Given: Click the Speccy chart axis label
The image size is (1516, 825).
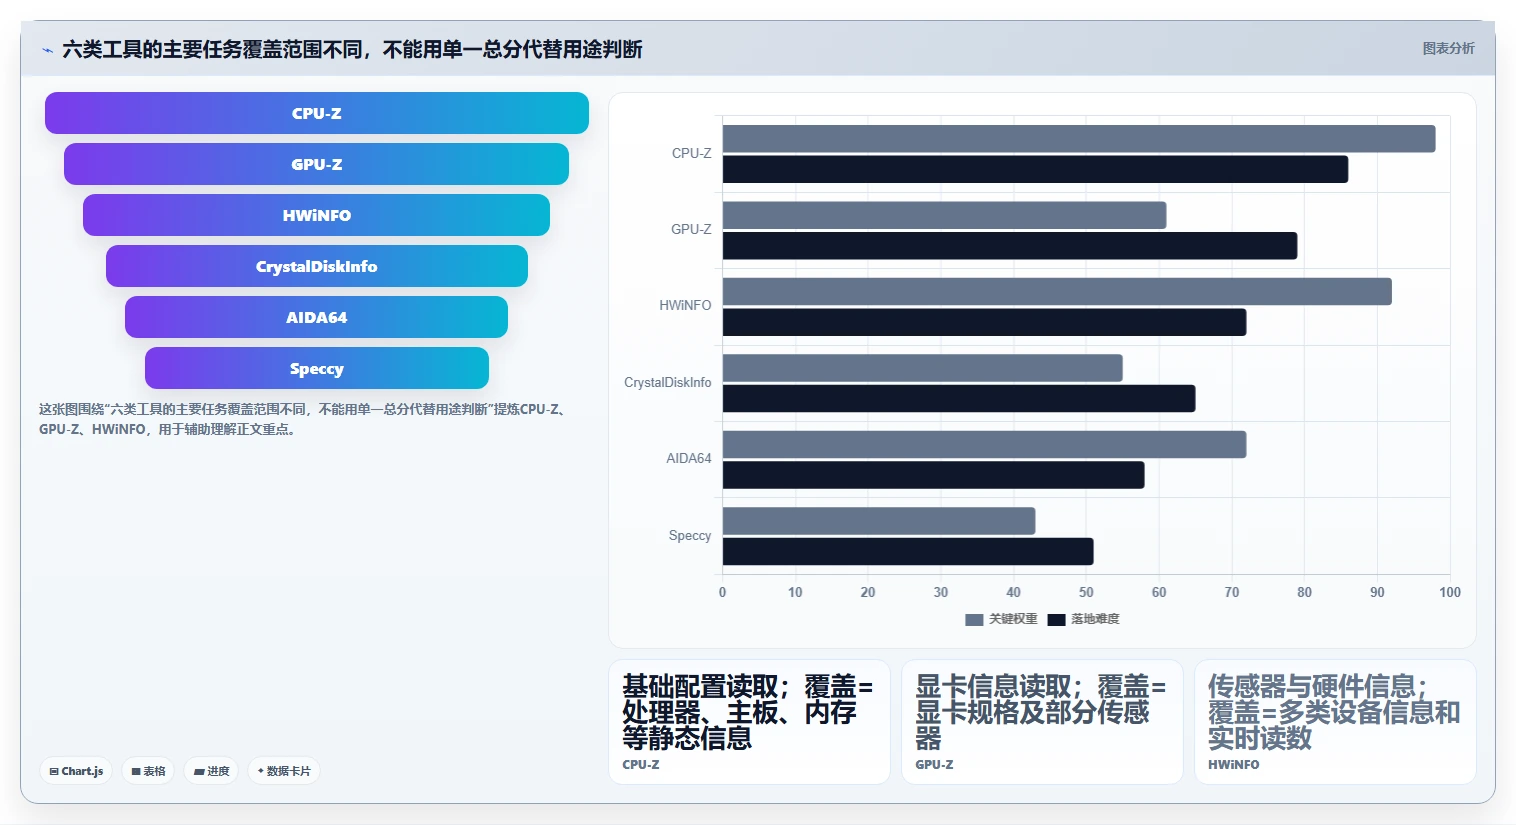Looking at the screenshot, I should pyautogui.click(x=690, y=535).
